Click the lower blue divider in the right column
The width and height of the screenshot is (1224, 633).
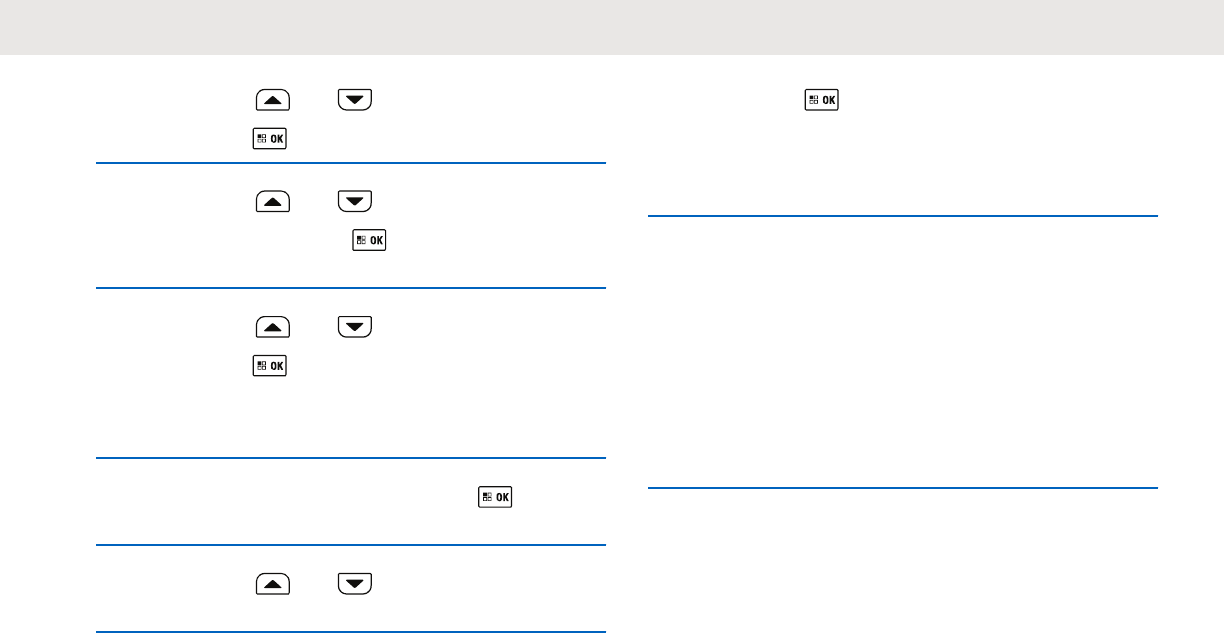[x=902, y=488]
